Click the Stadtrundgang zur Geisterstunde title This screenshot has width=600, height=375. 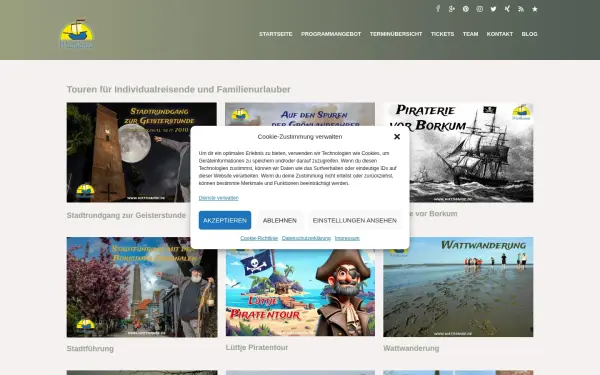(x=126, y=215)
